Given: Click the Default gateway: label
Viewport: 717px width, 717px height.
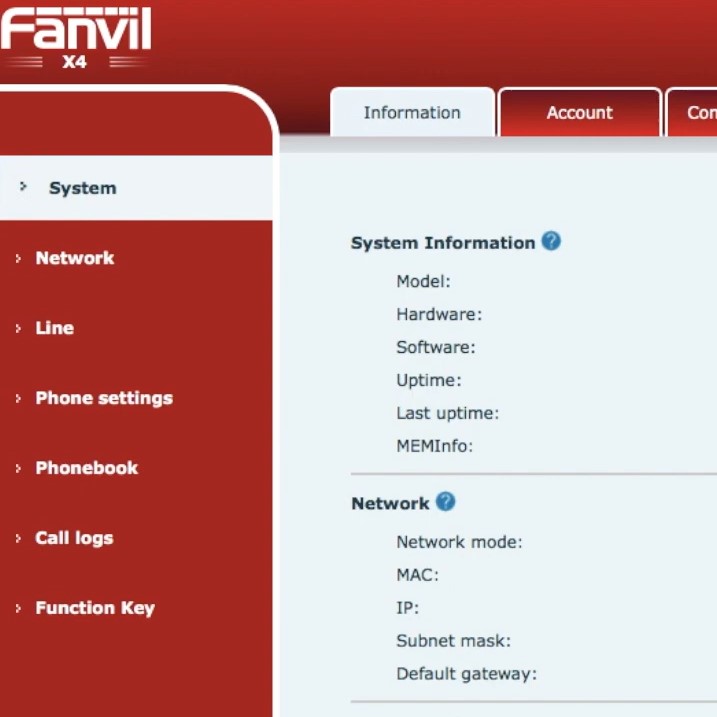Looking at the screenshot, I should click(x=466, y=674).
